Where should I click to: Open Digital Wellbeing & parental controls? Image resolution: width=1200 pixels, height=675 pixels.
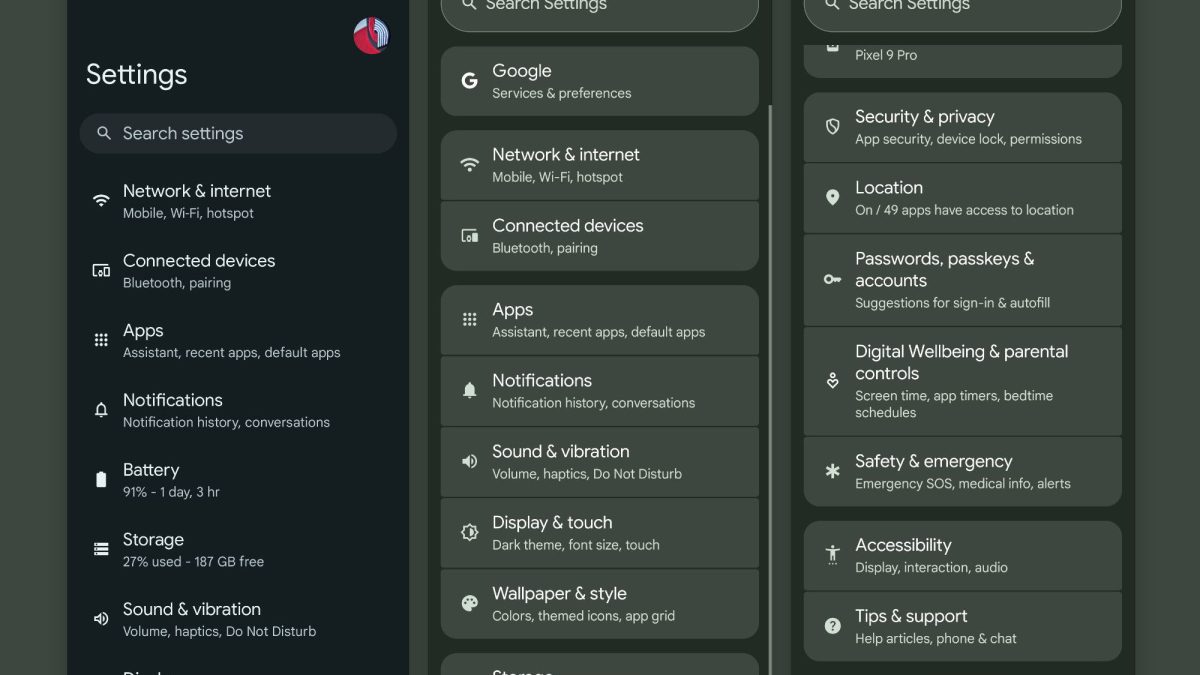(x=963, y=381)
